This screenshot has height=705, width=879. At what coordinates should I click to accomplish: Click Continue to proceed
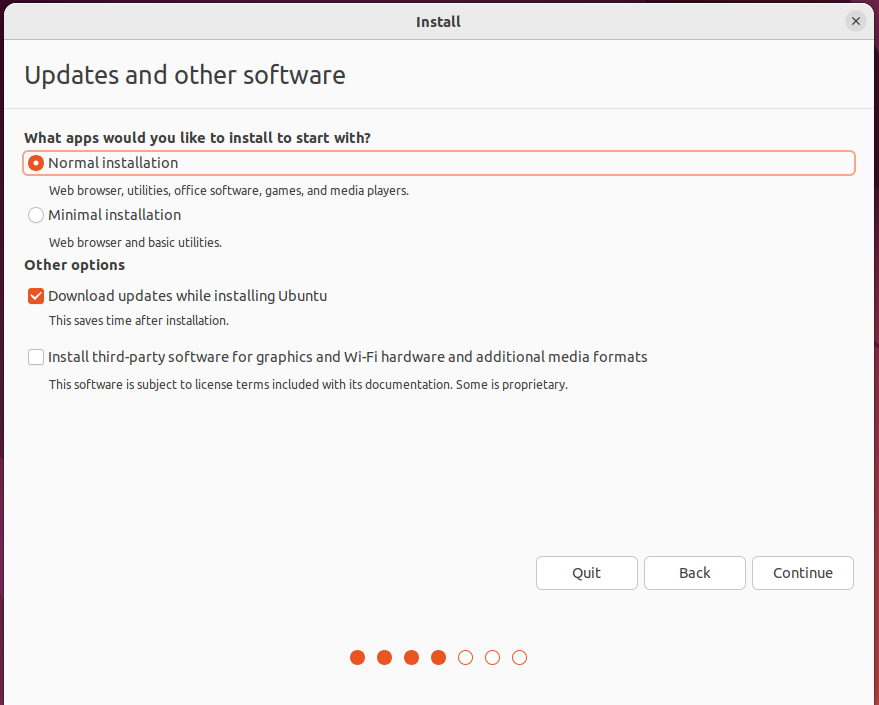pyautogui.click(x=803, y=573)
